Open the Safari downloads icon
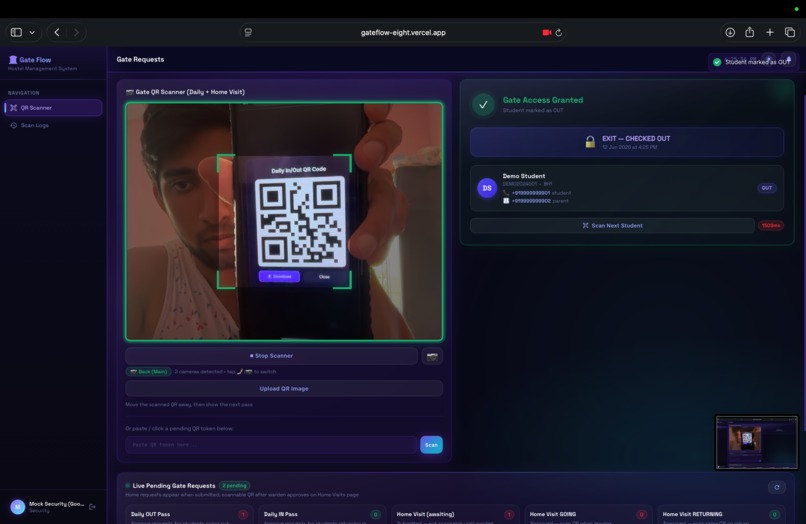The image size is (806, 524). click(x=730, y=32)
